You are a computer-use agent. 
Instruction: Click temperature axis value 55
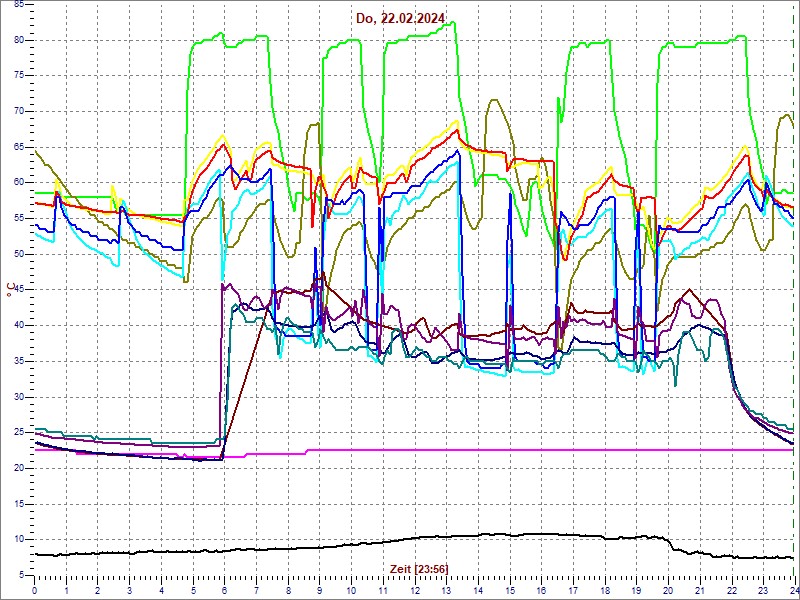click(x=19, y=218)
